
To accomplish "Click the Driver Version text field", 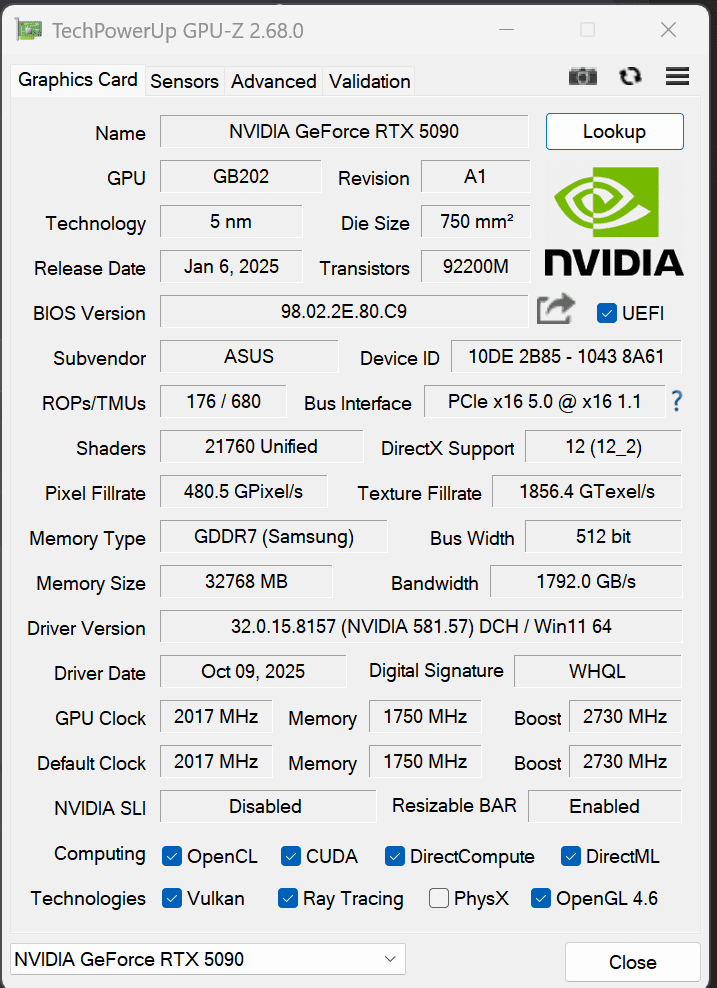I will coord(420,627).
